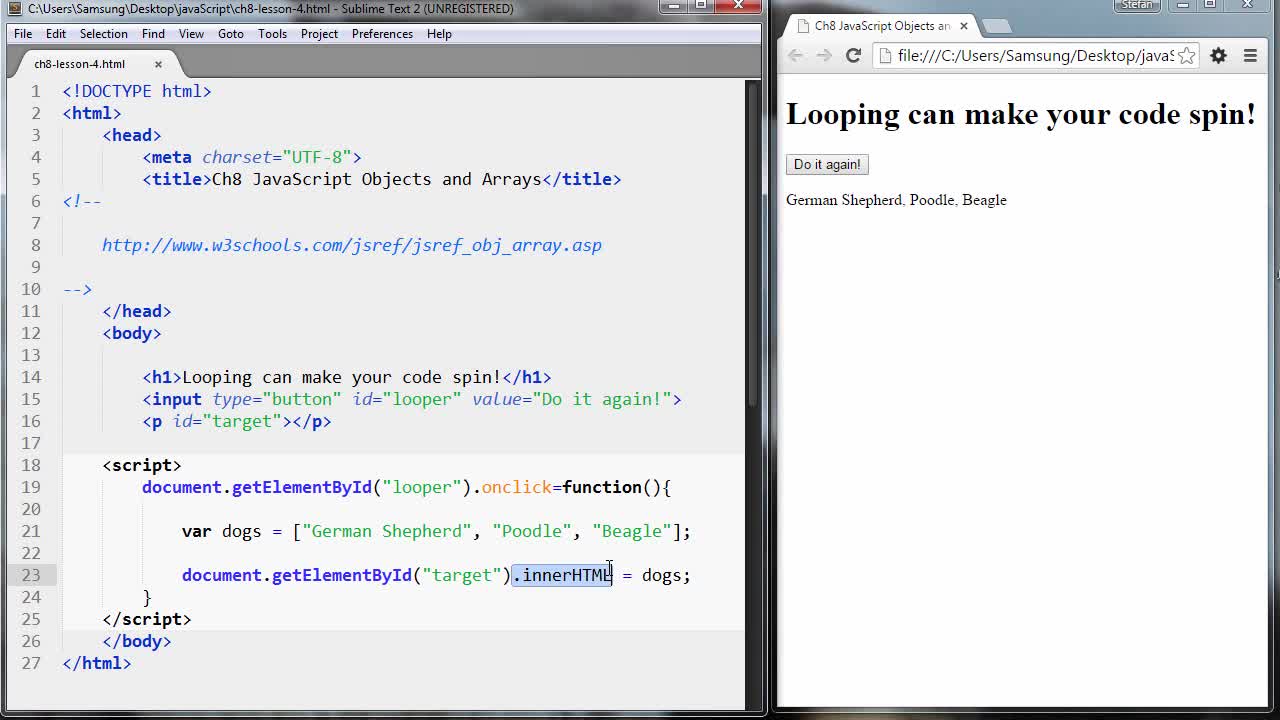Click the "Beagle" string in code
This screenshot has width=1280, height=720.
click(x=632, y=531)
